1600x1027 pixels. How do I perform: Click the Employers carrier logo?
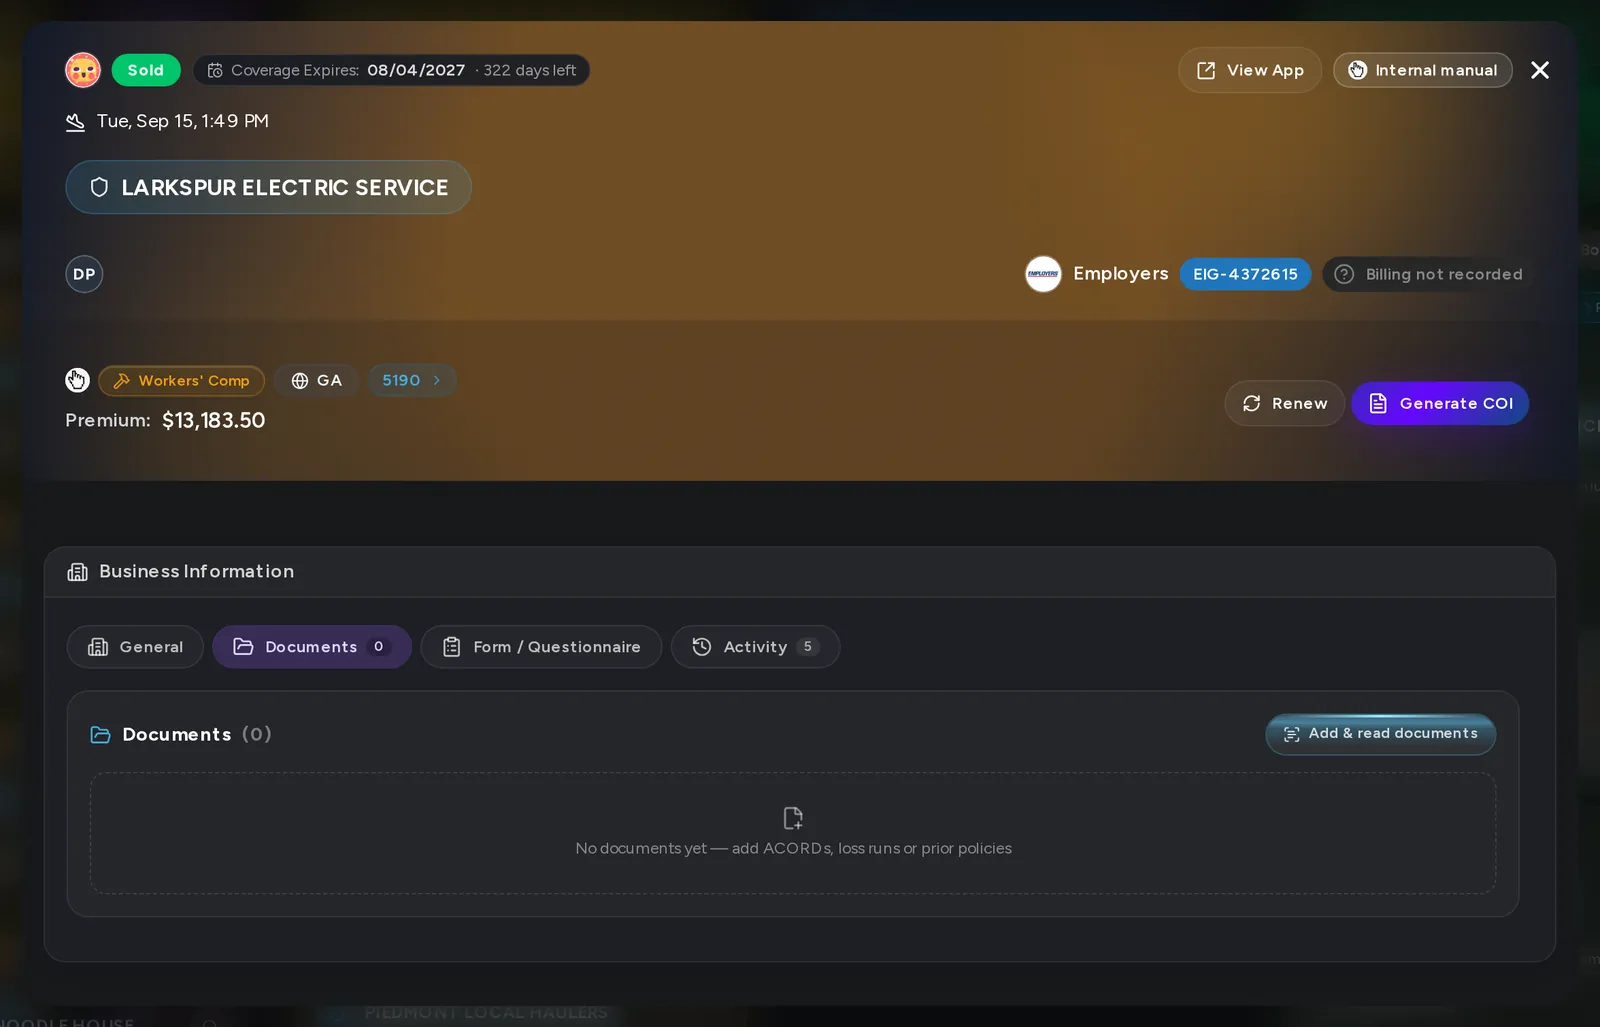point(1043,274)
